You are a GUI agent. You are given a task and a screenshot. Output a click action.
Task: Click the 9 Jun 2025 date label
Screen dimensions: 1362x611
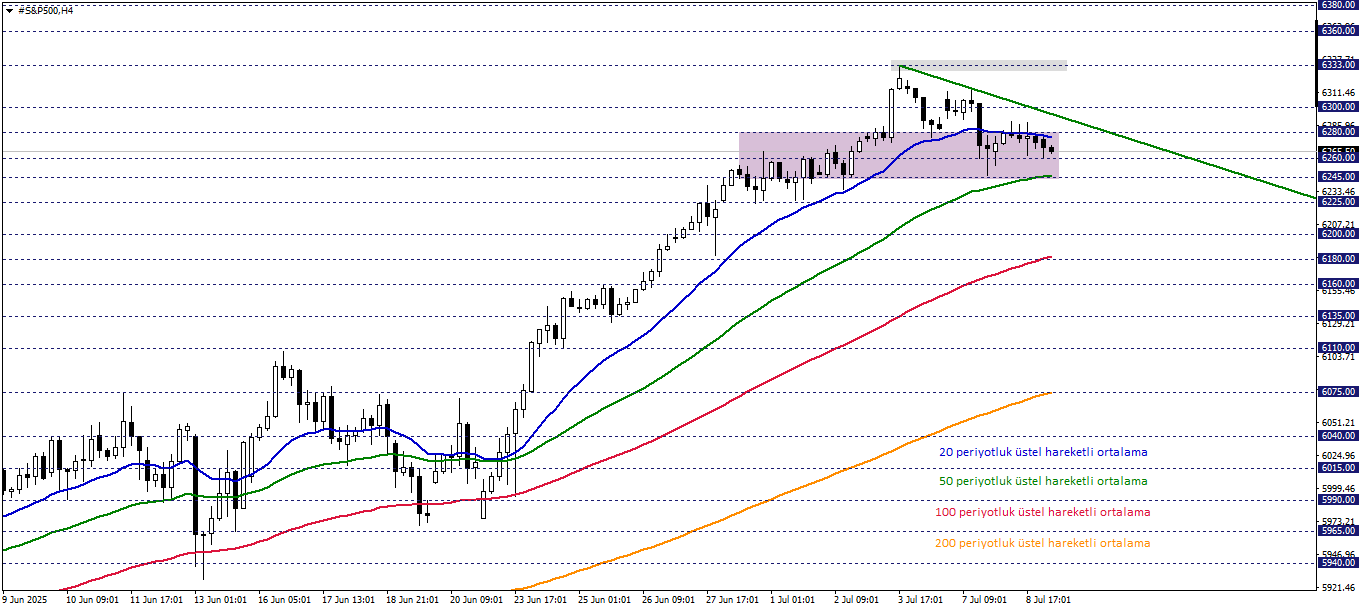(24, 601)
